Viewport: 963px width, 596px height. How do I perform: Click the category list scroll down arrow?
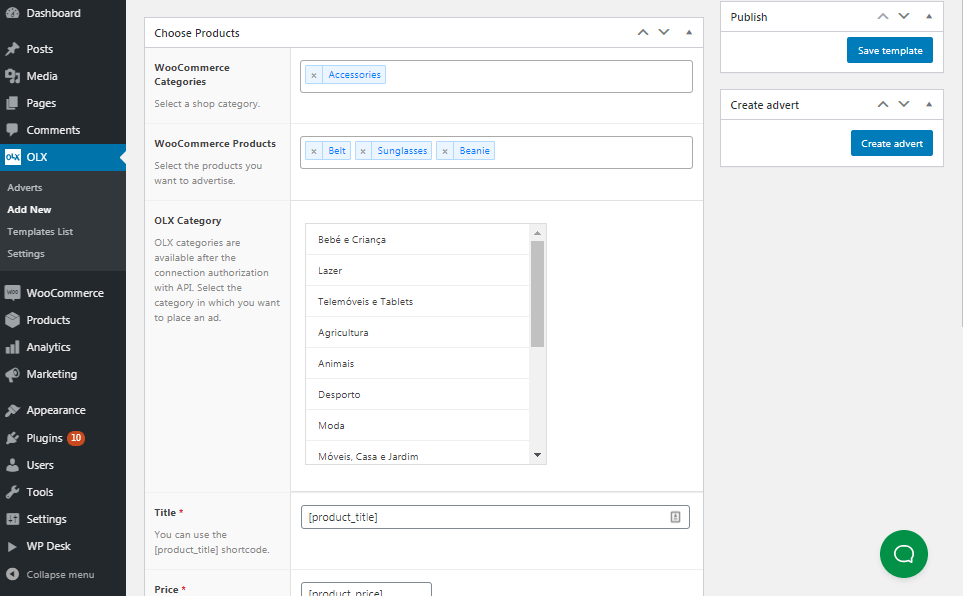tap(537, 455)
